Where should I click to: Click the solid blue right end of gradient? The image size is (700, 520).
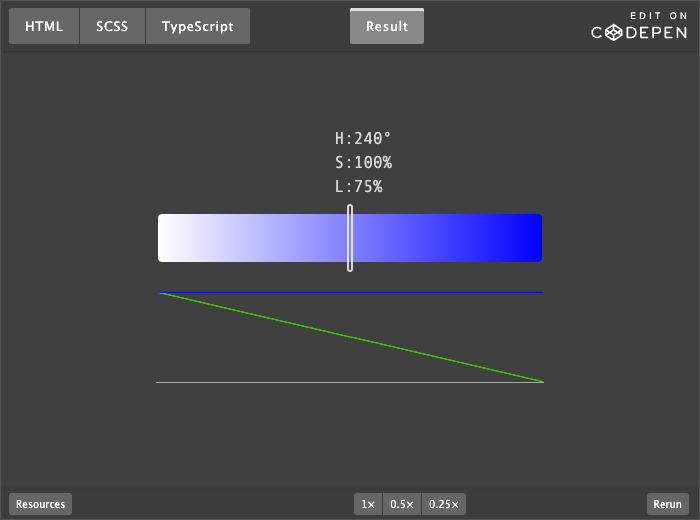pyautogui.click(x=528, y=238)
